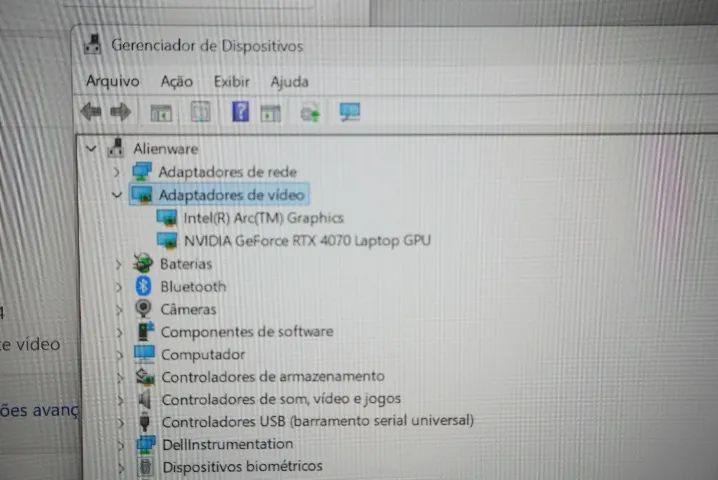Select Controladores de som, vídeo e jogos label

click(x=281, y=399)
